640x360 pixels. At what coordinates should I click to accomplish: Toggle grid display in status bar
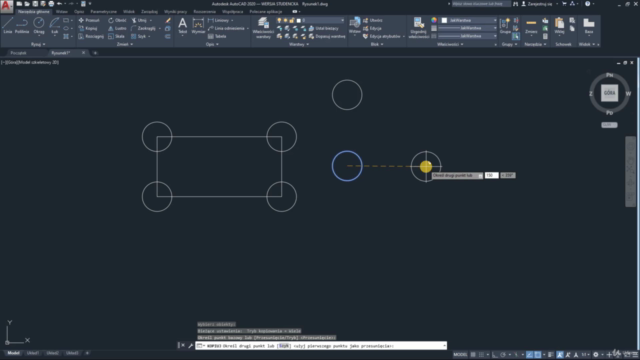coord(473,354)
